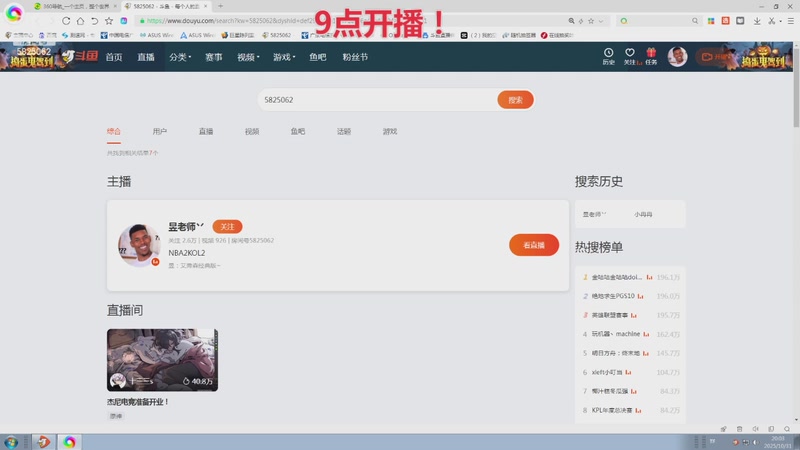
Task: Click the Douyu logo in the header
Action: pyautogui.click(x=81, y=56)
